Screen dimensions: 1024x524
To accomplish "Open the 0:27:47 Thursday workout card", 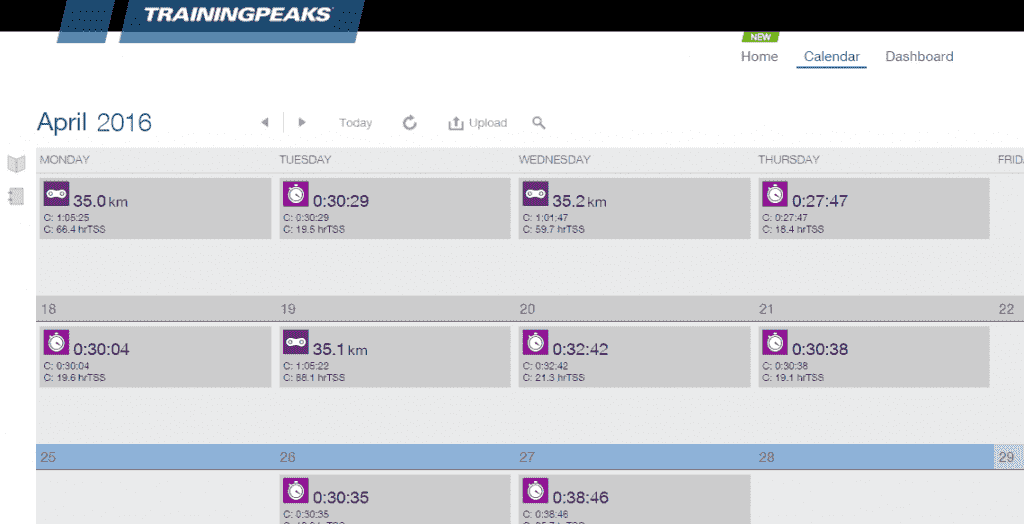I will point(874,209).
